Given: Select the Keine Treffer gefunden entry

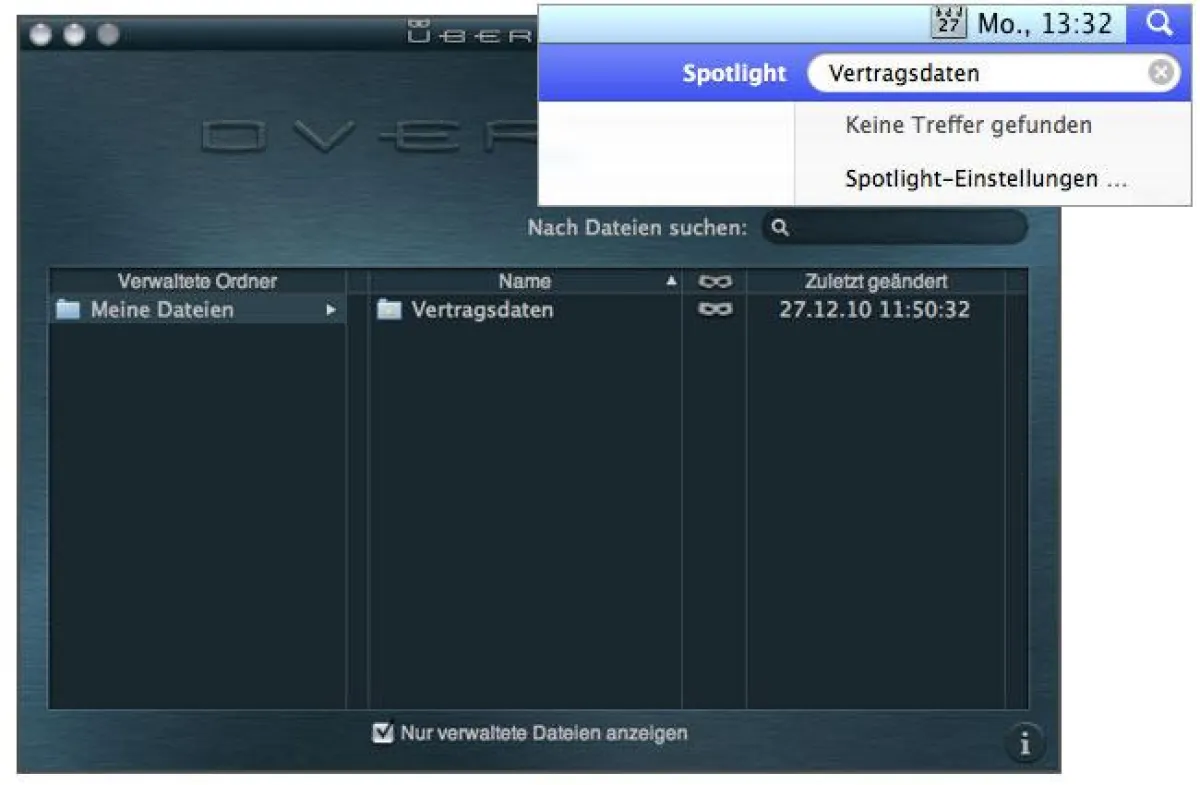Looking at the screenshot, I should coord(968,125).
